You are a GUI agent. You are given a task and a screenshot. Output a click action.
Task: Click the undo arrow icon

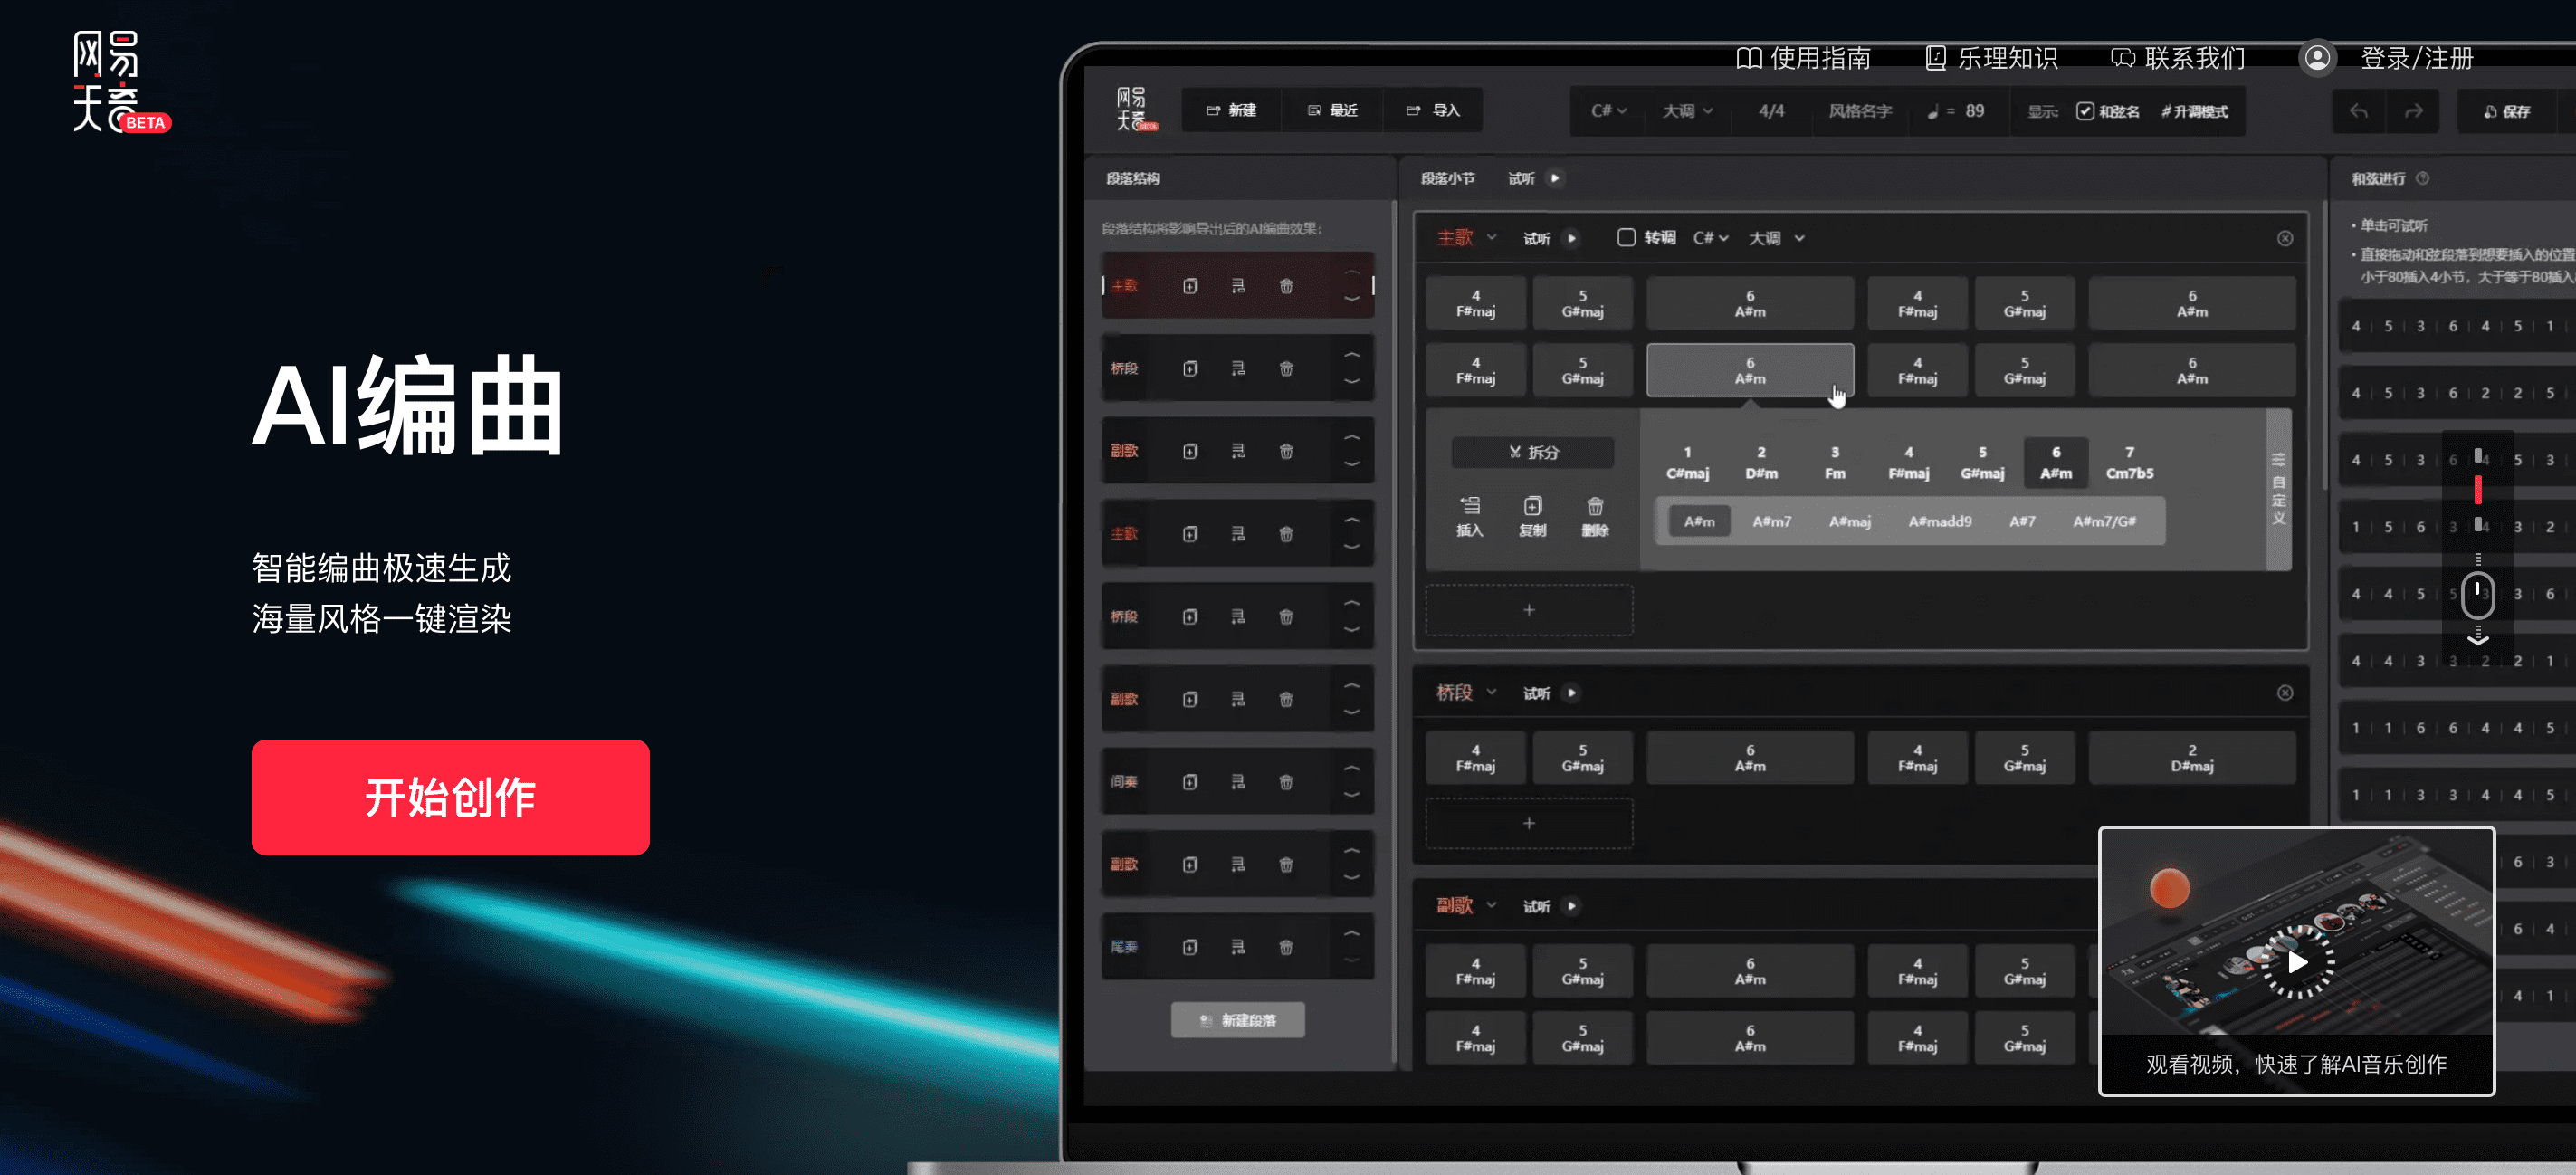tap(2358, 111)
